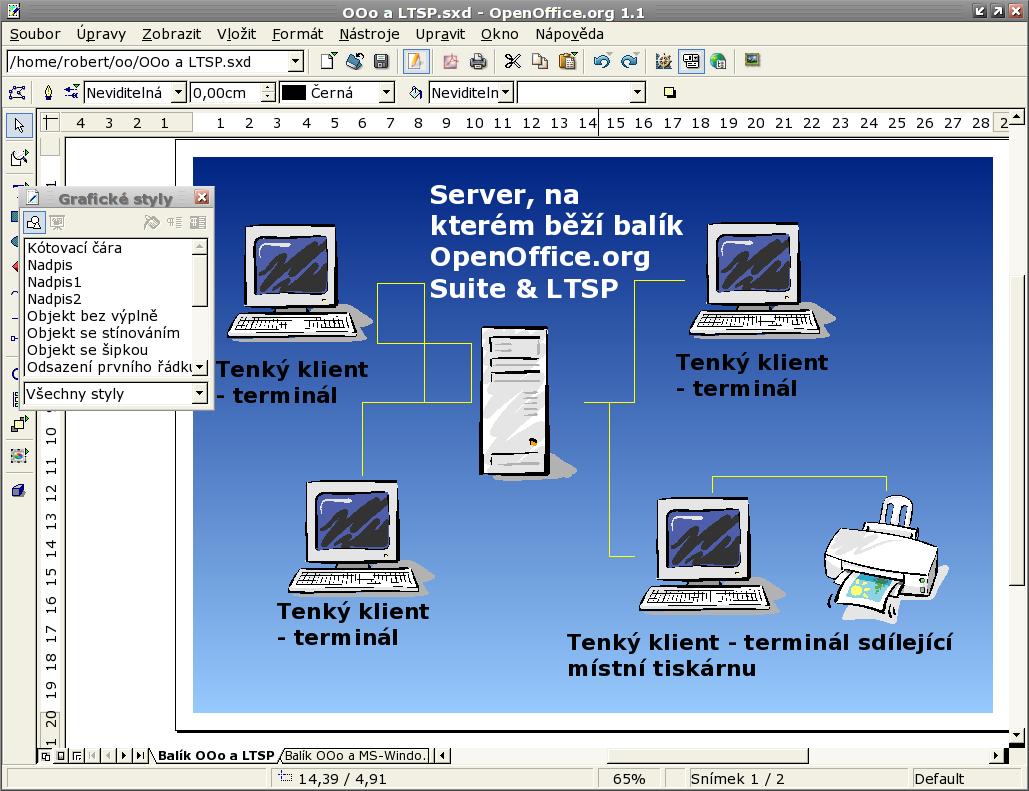Click the 3D controller cube icon
Image resolution: width=1029 pixels, height=791 pixels.
click(x=19, y=490)
